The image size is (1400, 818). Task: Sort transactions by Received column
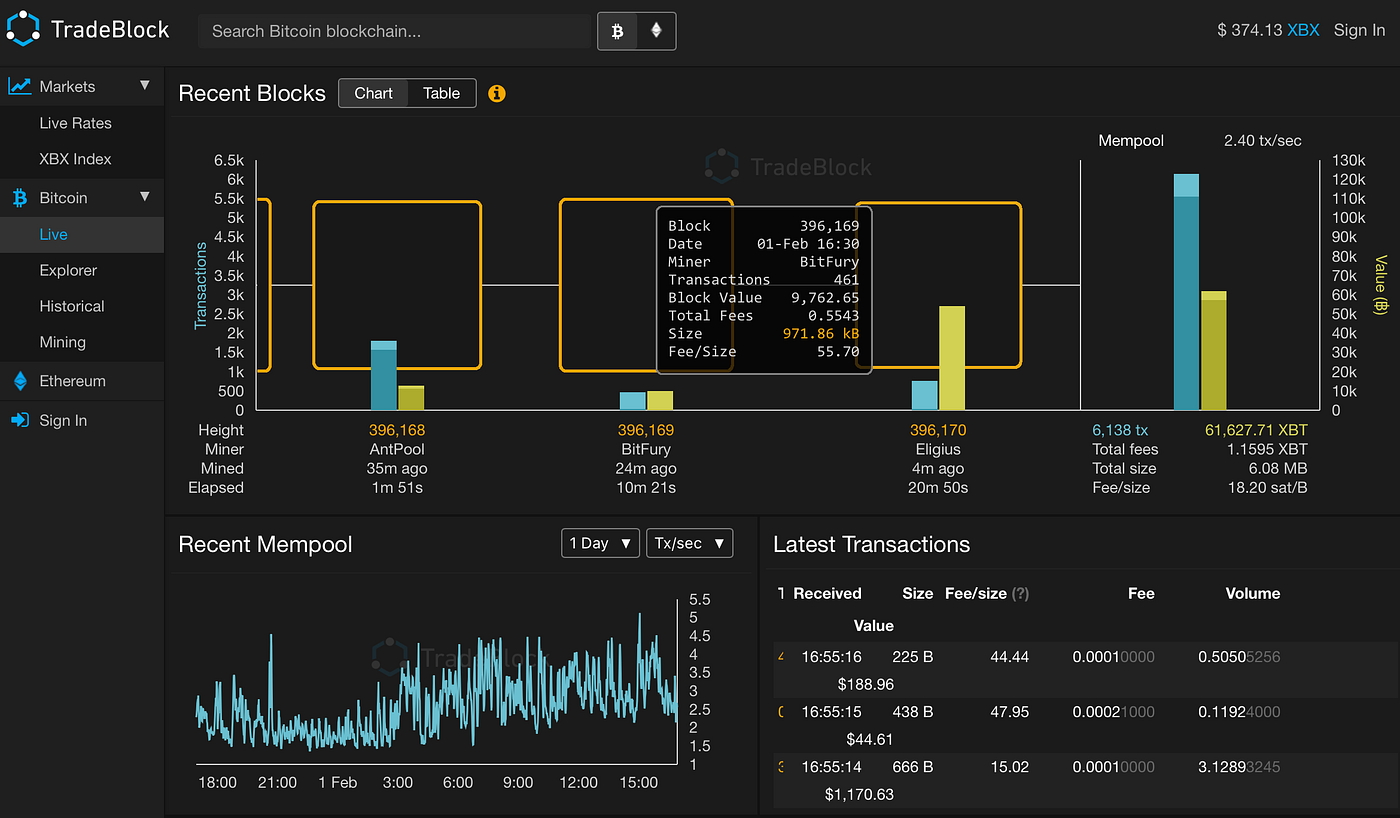click(827, 593)
